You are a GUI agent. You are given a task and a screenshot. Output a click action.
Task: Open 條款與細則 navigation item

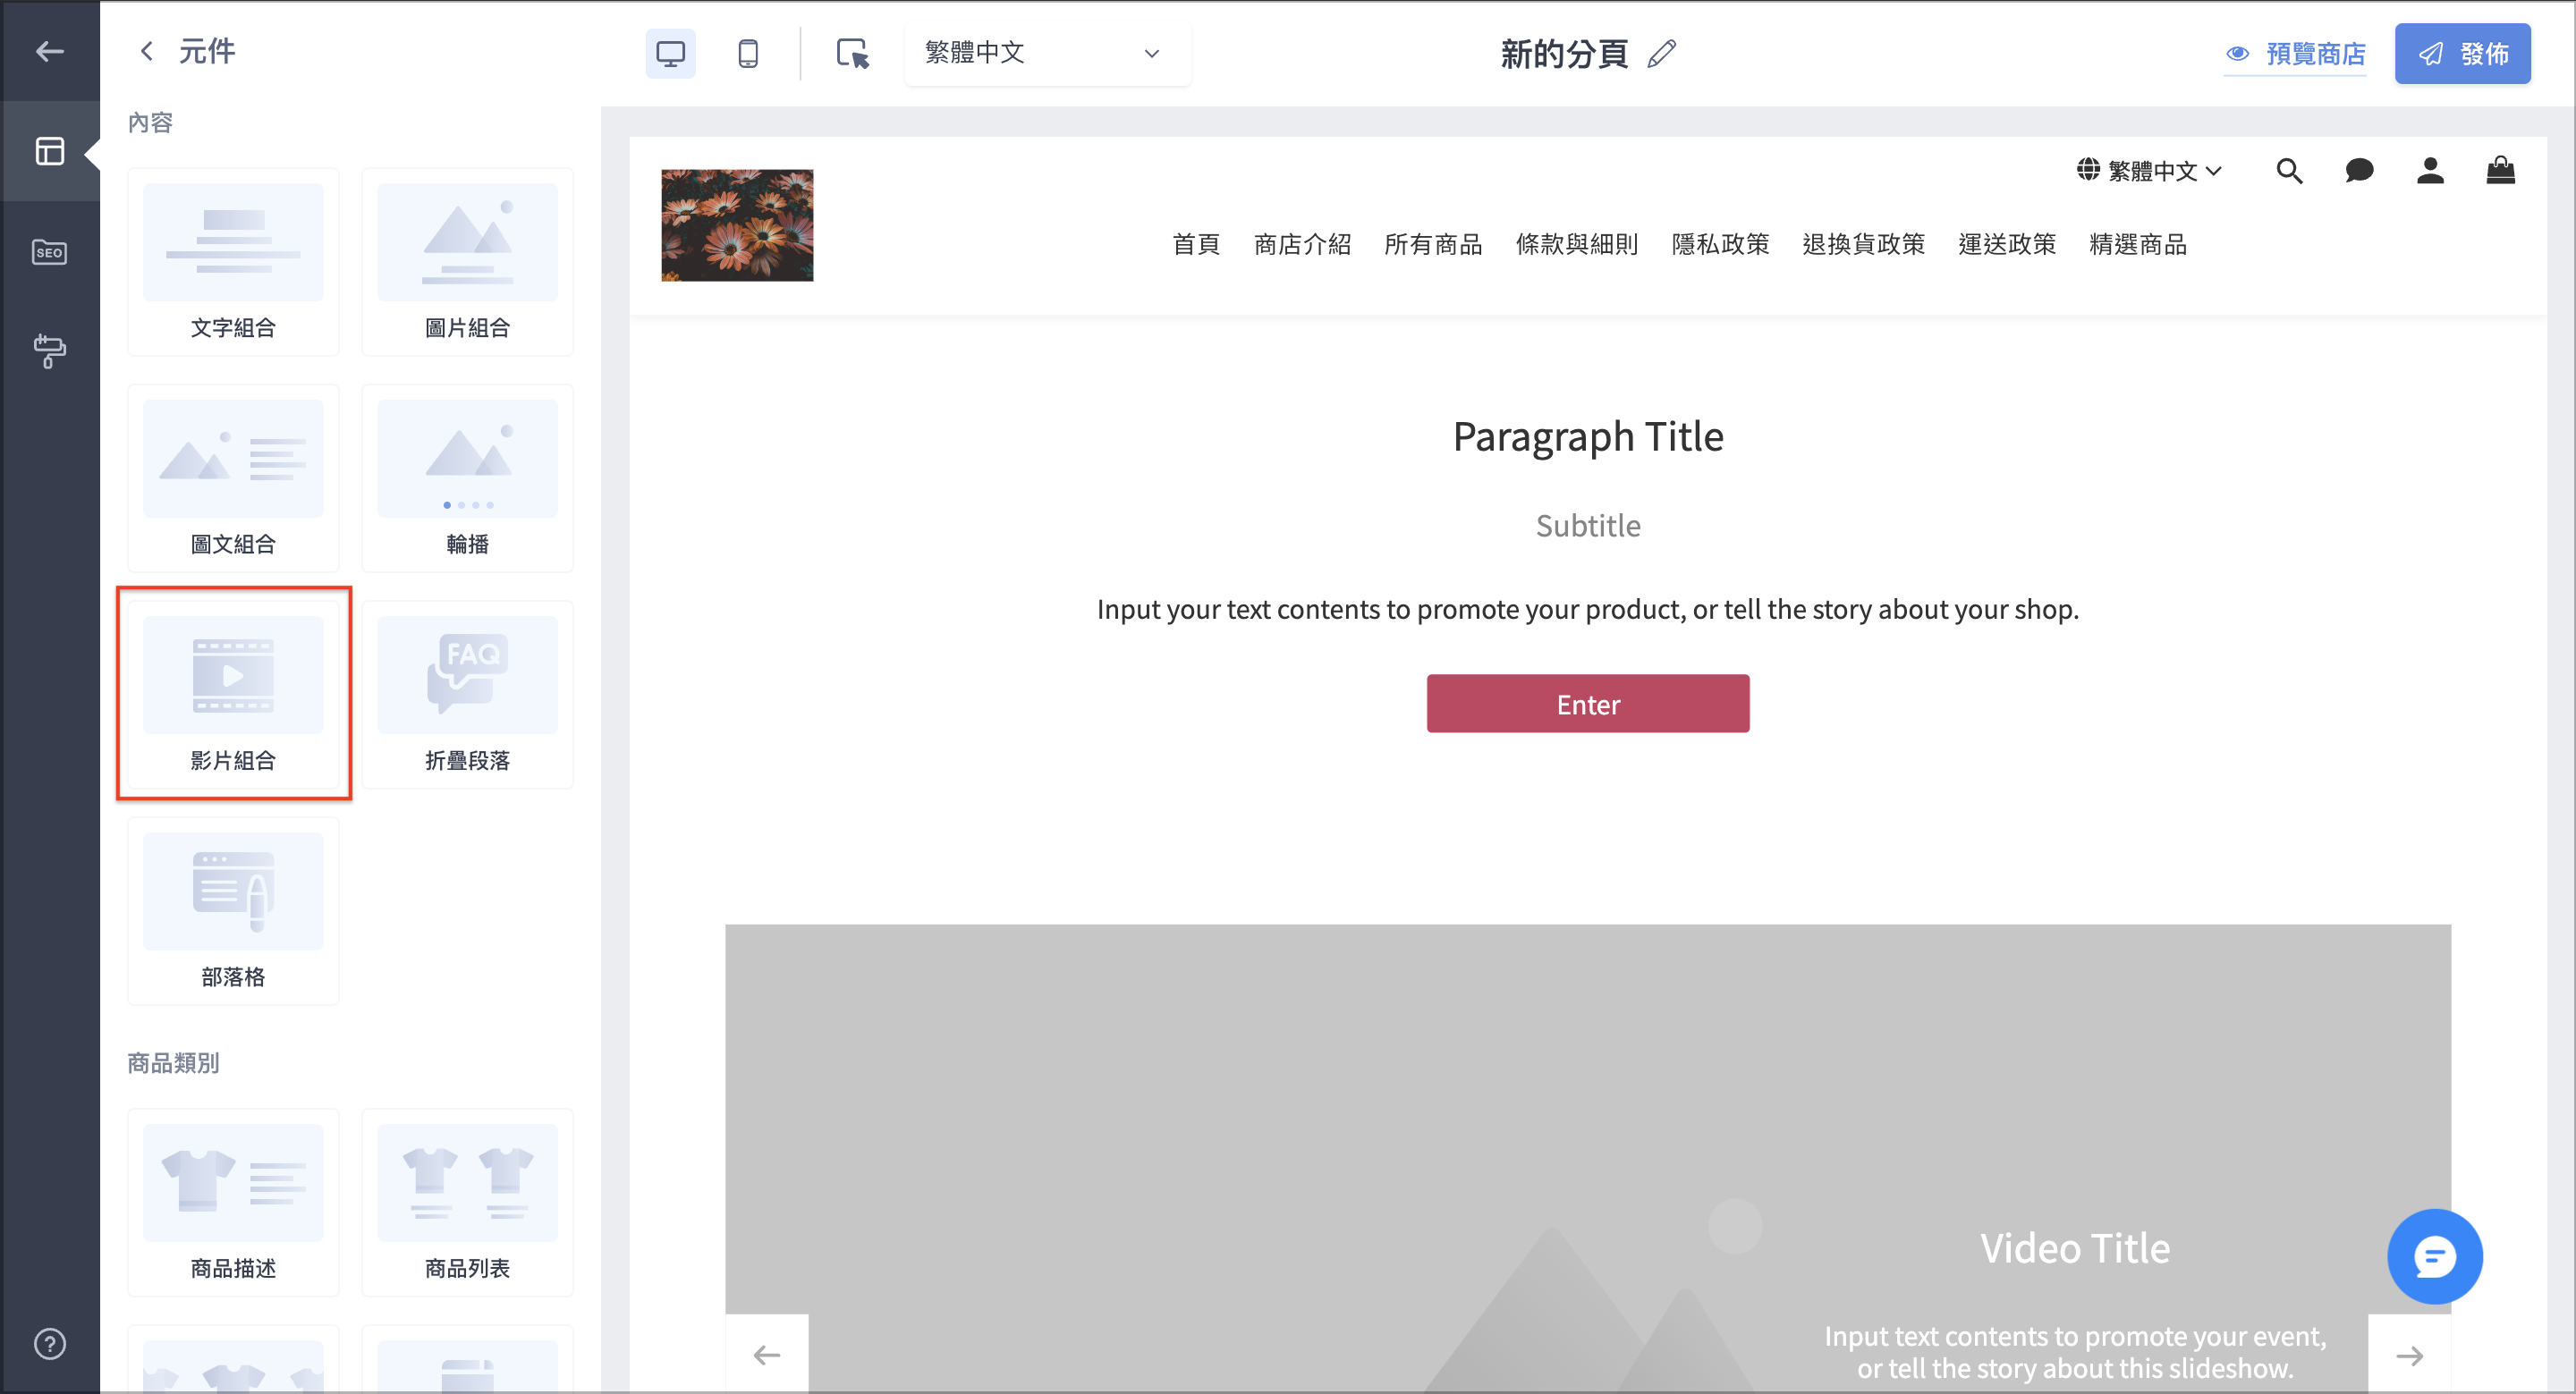coord(1577,244)
